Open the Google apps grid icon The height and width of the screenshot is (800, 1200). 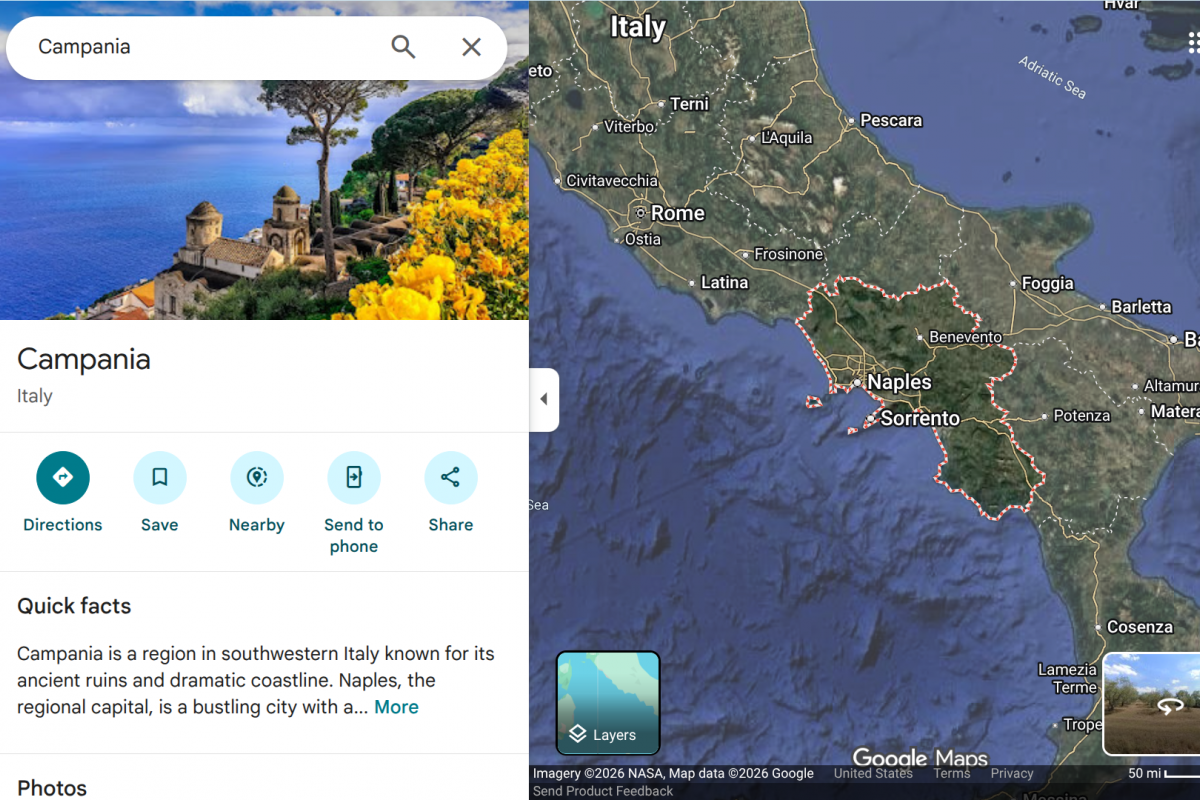point(1193,41)
